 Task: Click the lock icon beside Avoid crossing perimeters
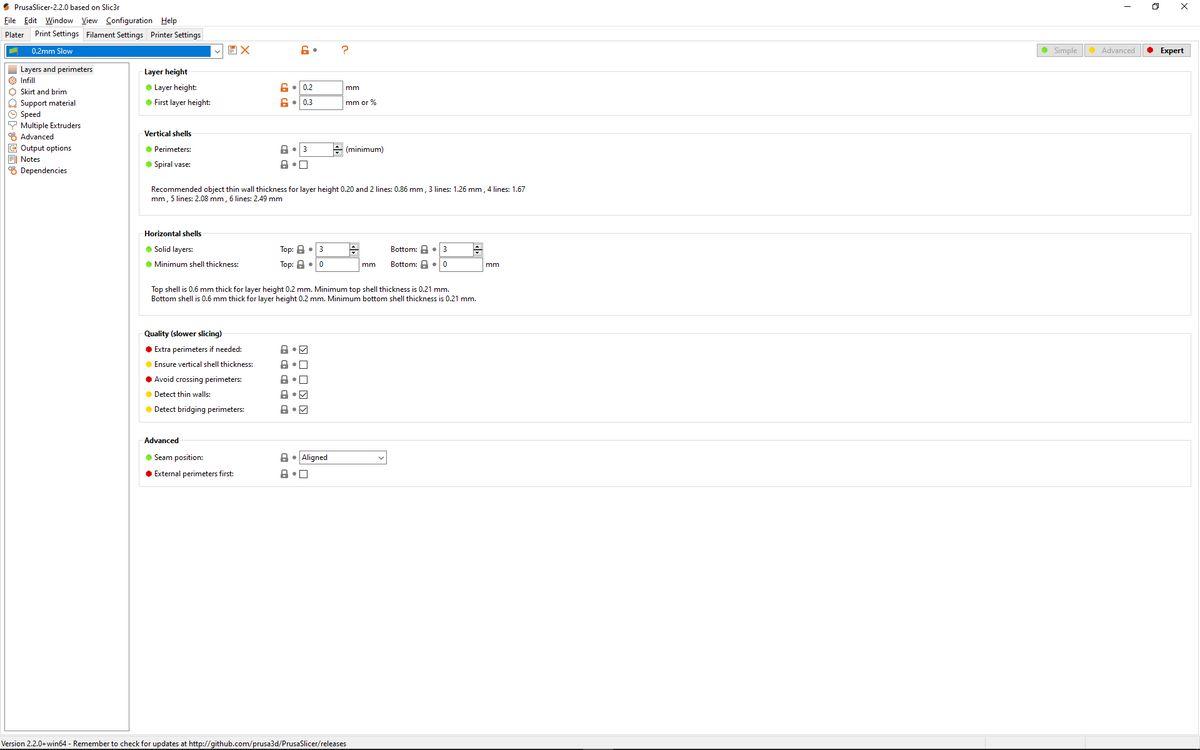click(284, 379)
